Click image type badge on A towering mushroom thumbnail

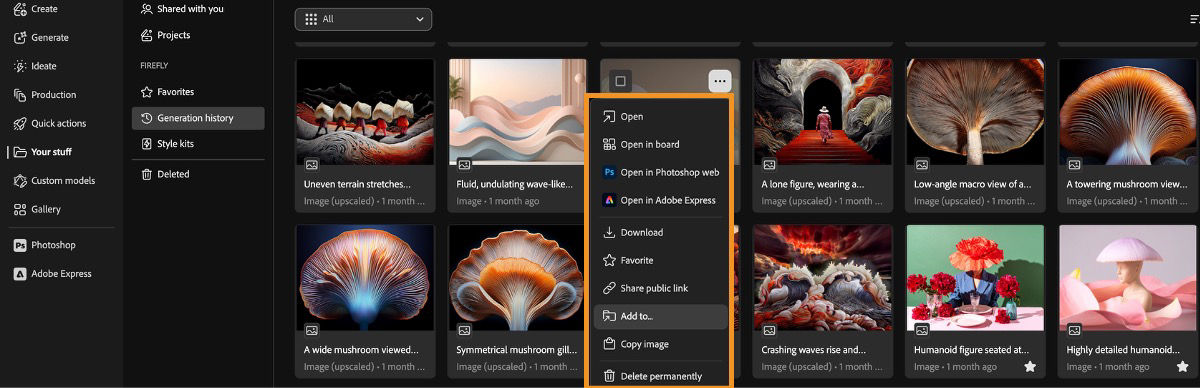(1074, 164)
